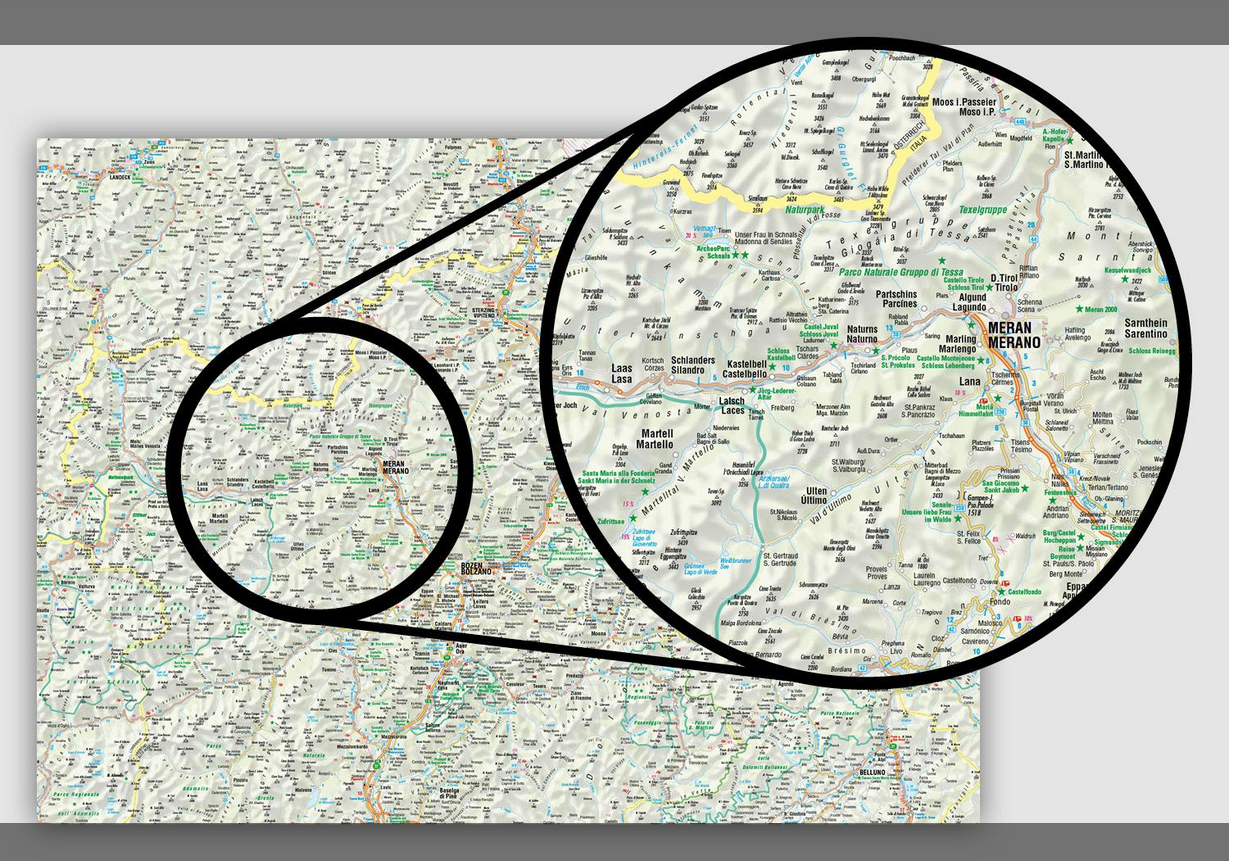Click the blue route shield numbered 44
Screen dimensions: 1236x866
(x=1035, y=238)
